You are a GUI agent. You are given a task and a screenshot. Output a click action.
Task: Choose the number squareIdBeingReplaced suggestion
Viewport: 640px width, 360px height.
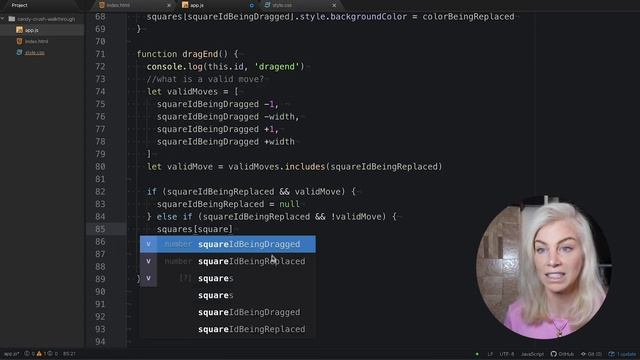pyautogui.click(x=228, y=261)
